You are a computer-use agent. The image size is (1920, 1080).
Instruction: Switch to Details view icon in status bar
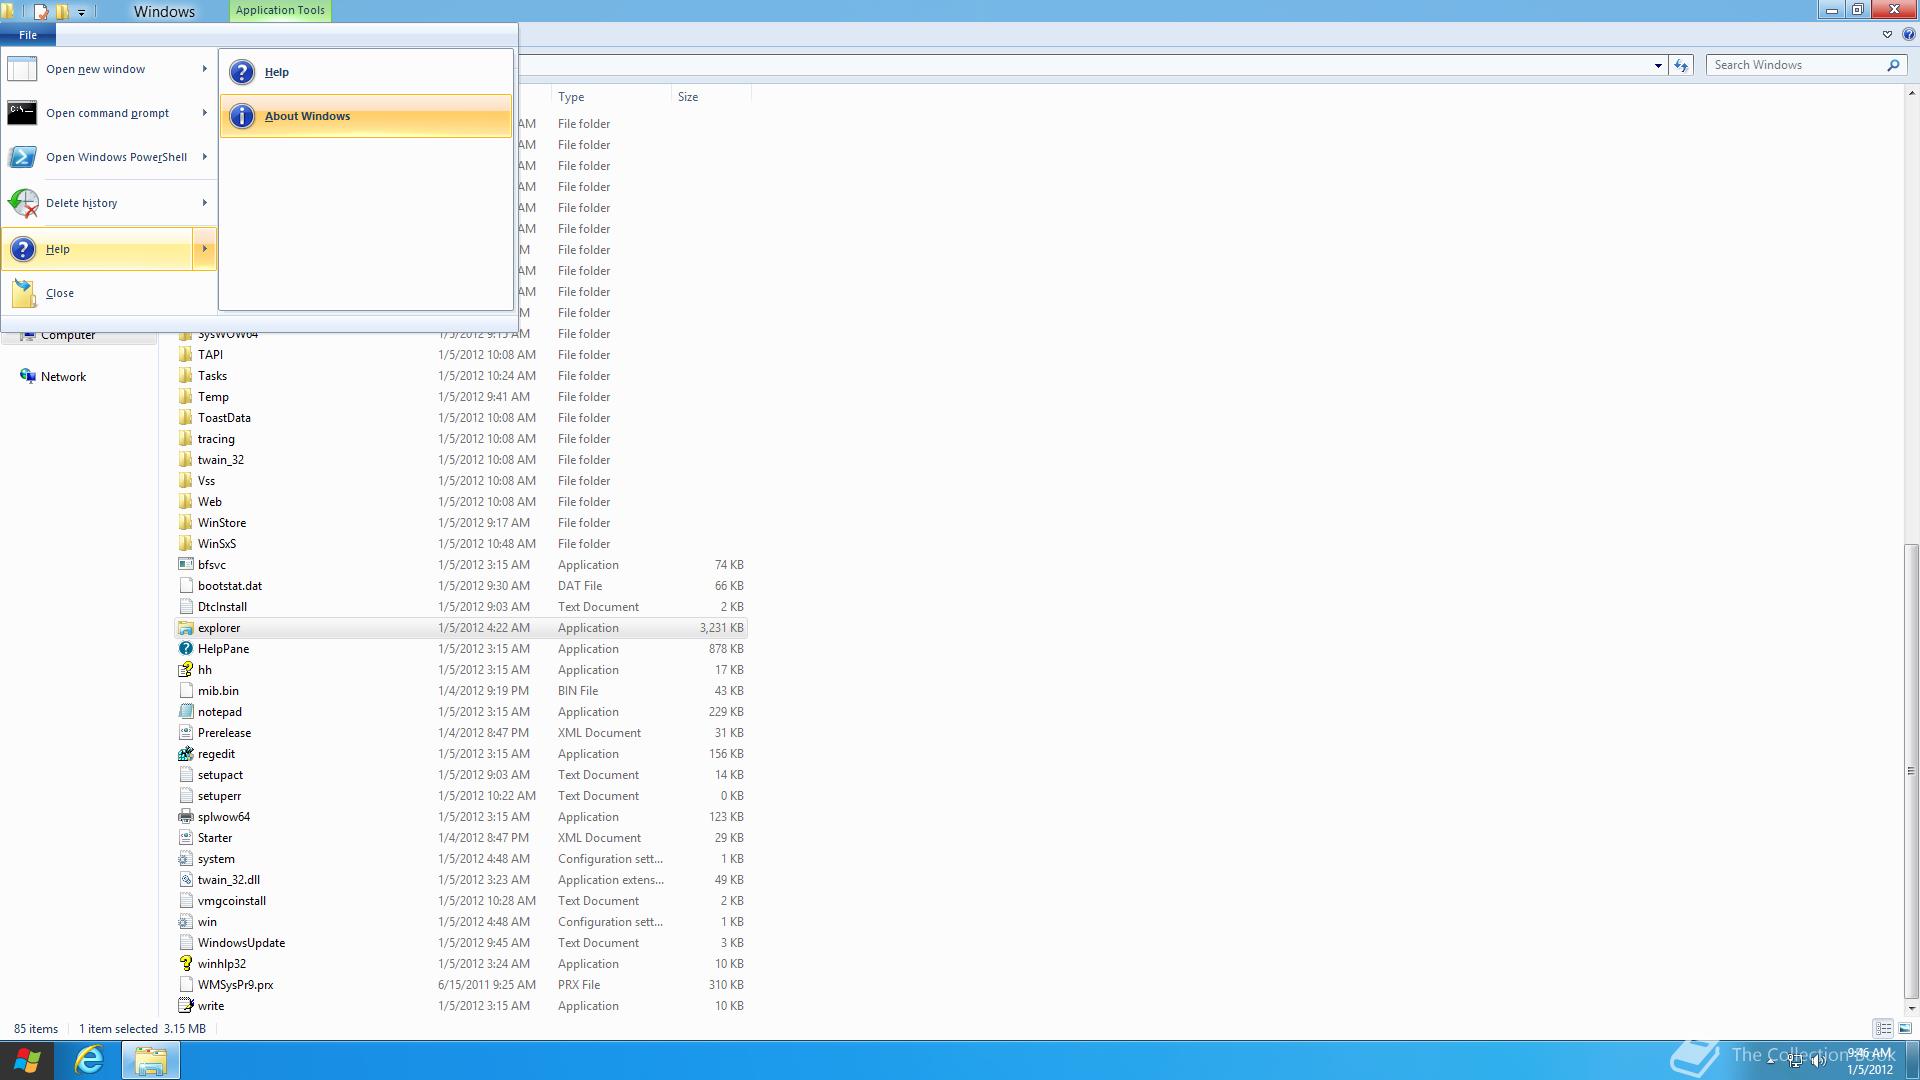pyautogui.click(x=1883, y=1028)
